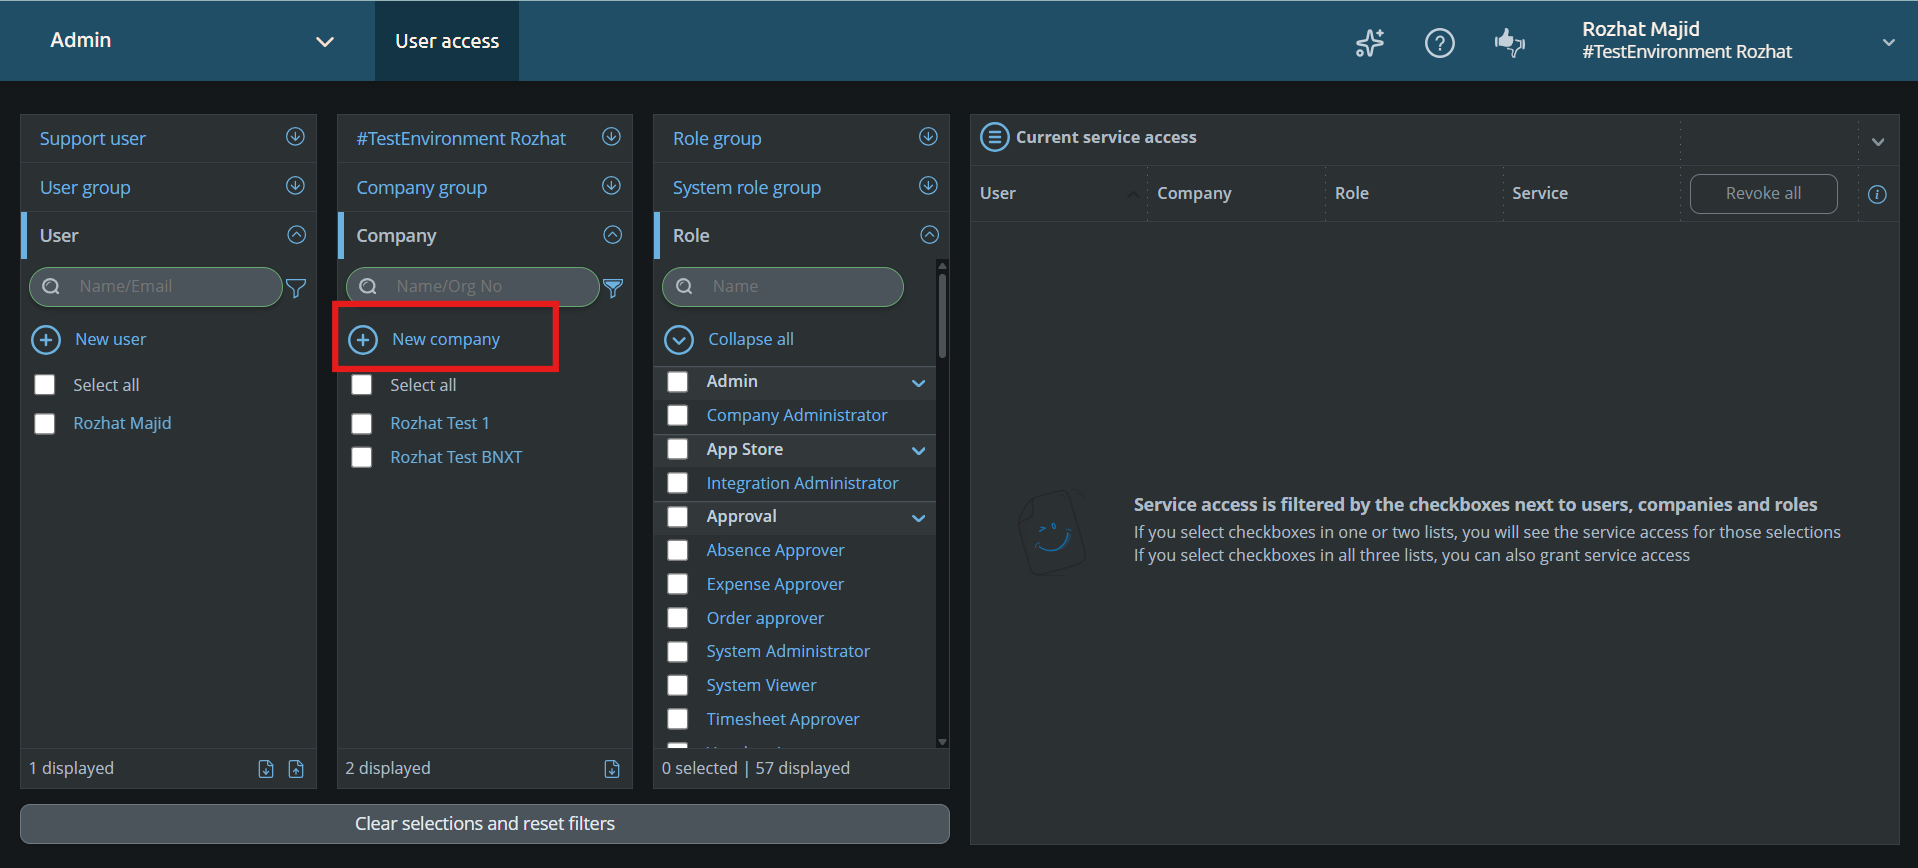Click the search icon in role Name field
Viewport: 1918px width, 868px height.
point(684,287)
